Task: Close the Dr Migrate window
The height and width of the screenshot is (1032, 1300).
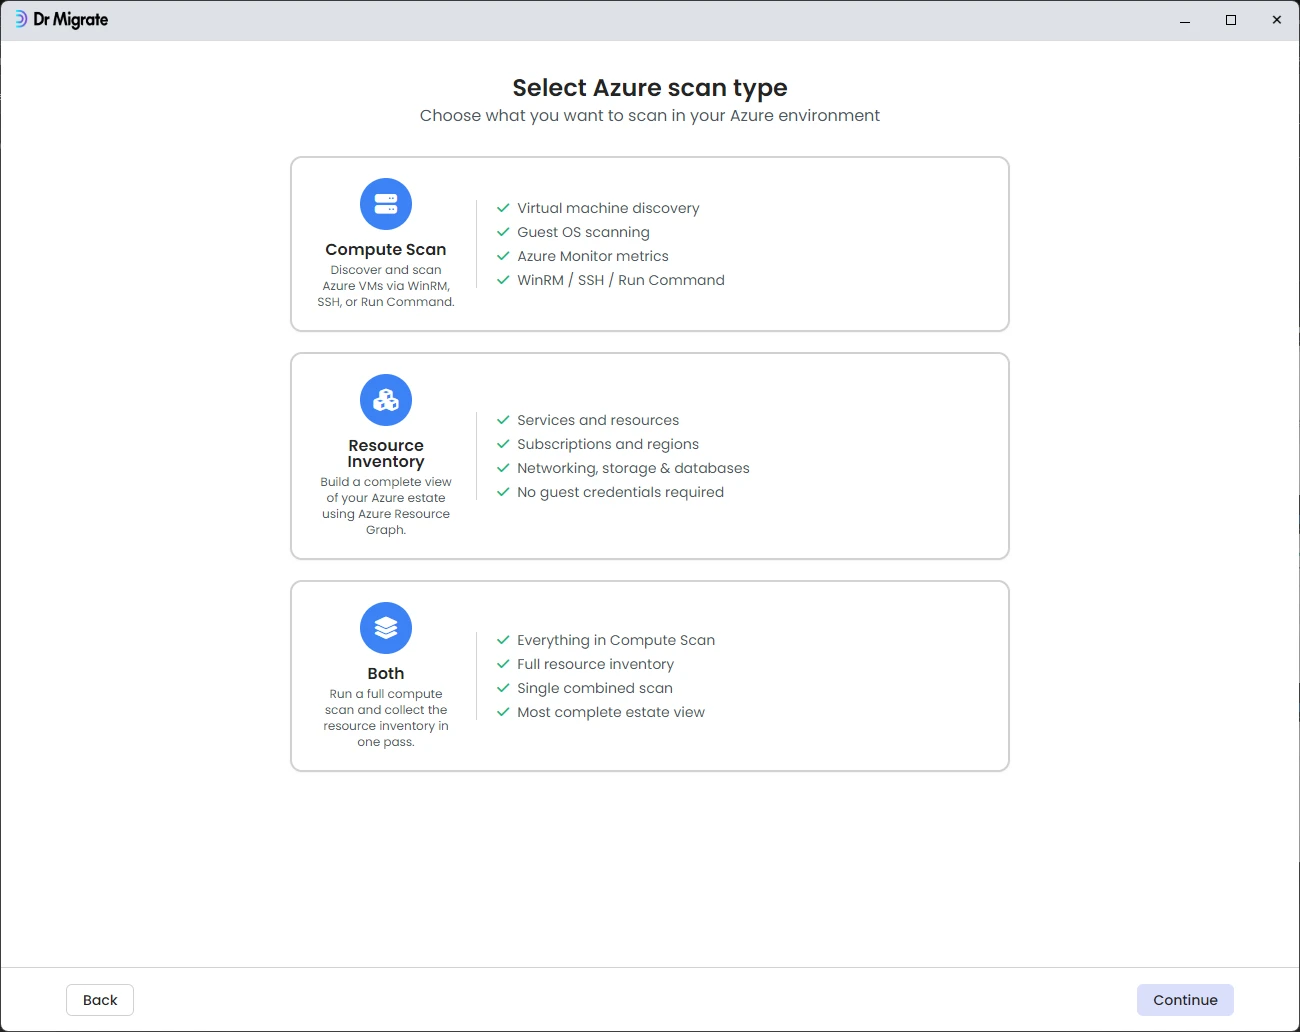Action: (1277, 20)
